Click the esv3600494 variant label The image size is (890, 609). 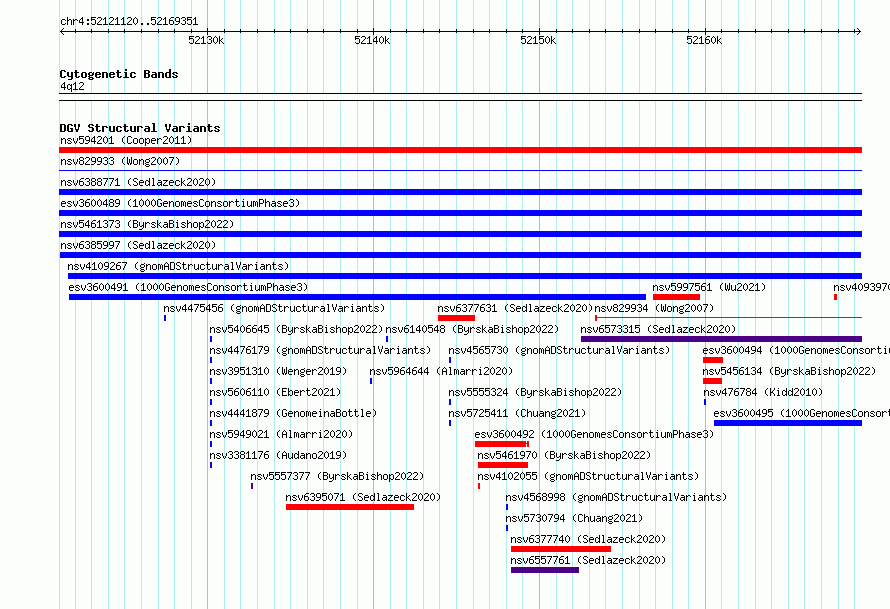tap(796, 350)
